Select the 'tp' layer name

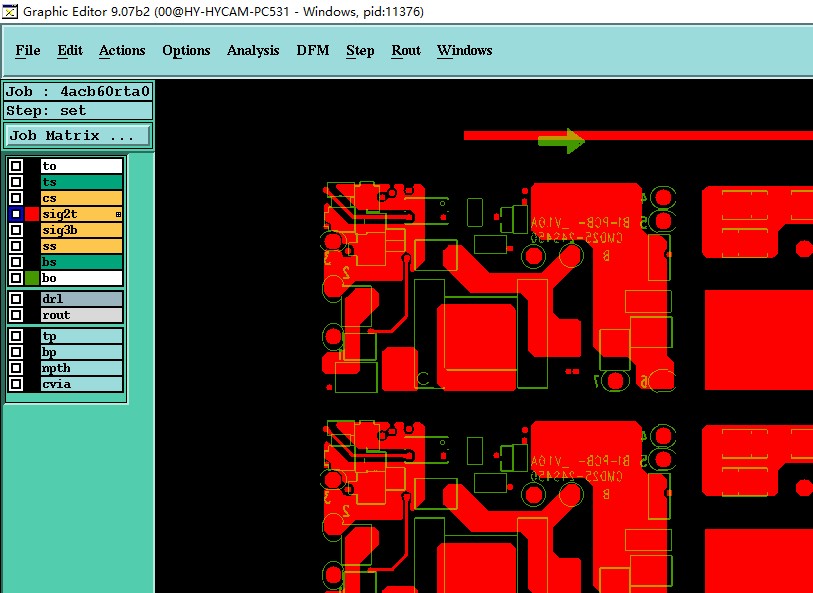pos(81,336)
